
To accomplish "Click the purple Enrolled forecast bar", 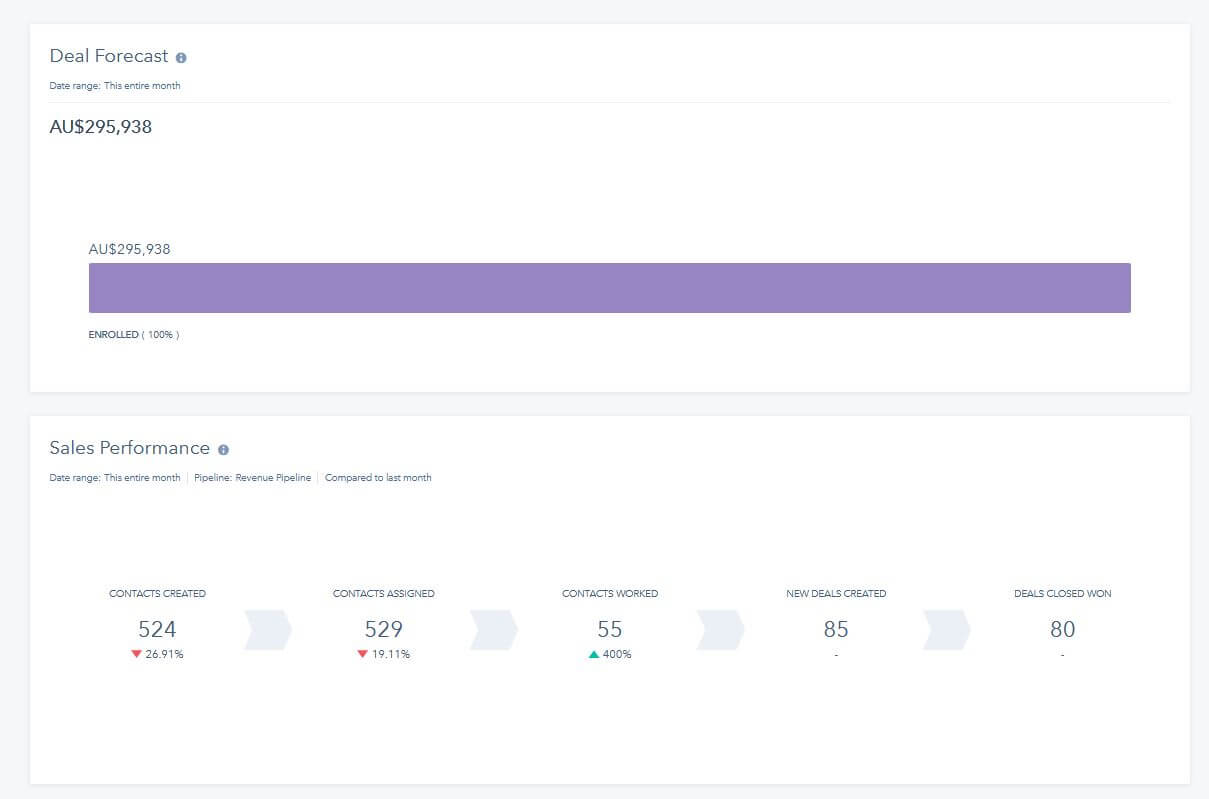I will click(x=609, y=288).
